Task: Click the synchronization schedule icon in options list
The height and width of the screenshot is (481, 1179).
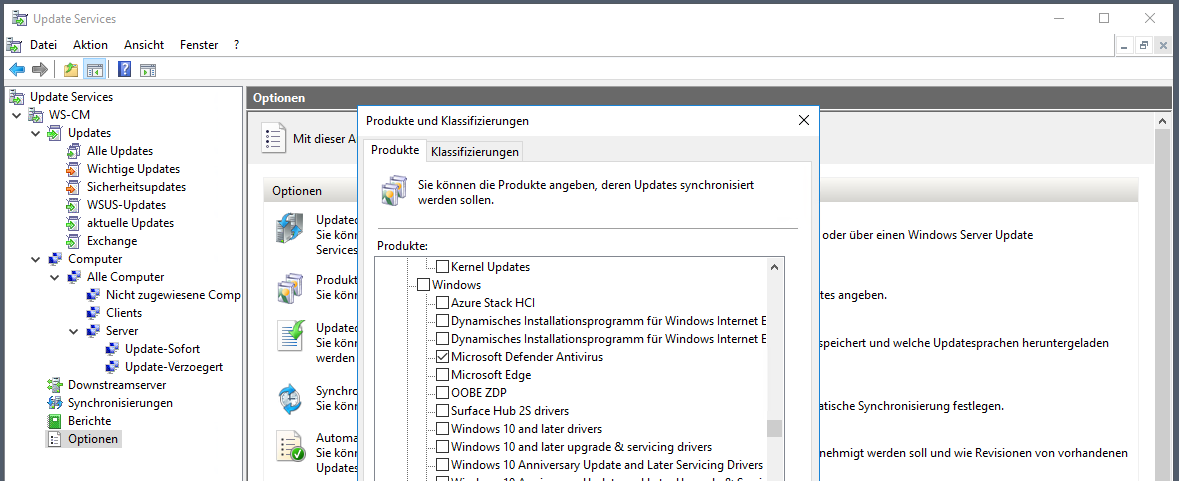Action: (x=289, y=399)
